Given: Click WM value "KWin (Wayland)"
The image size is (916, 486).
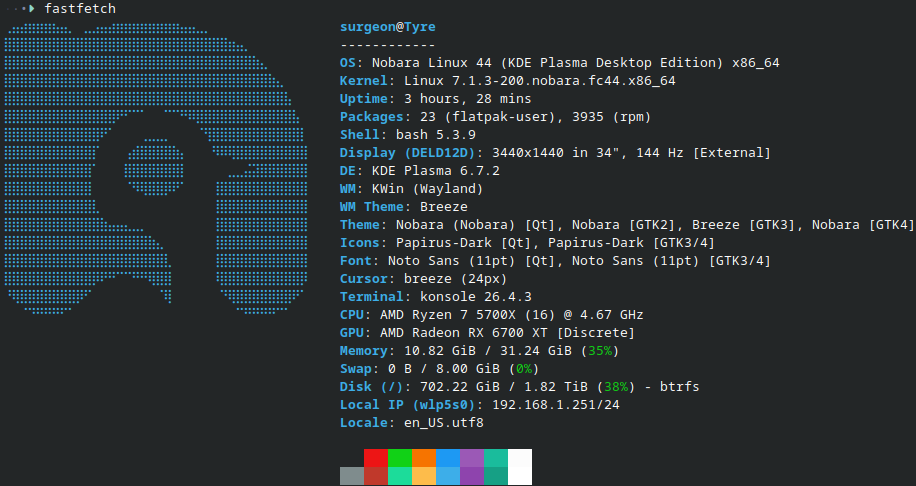Looking at the screenshot, I should pyautogui.click(x=428, y=189).
